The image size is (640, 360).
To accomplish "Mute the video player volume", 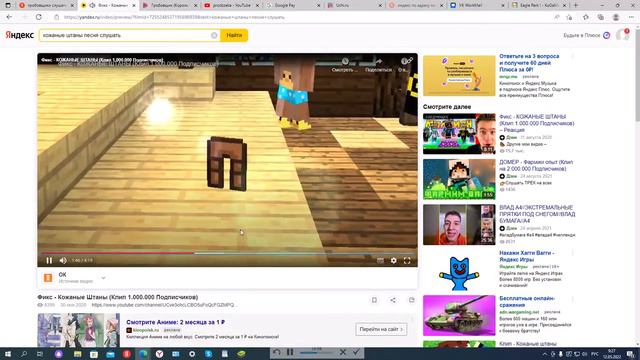I will coord(63,260).
